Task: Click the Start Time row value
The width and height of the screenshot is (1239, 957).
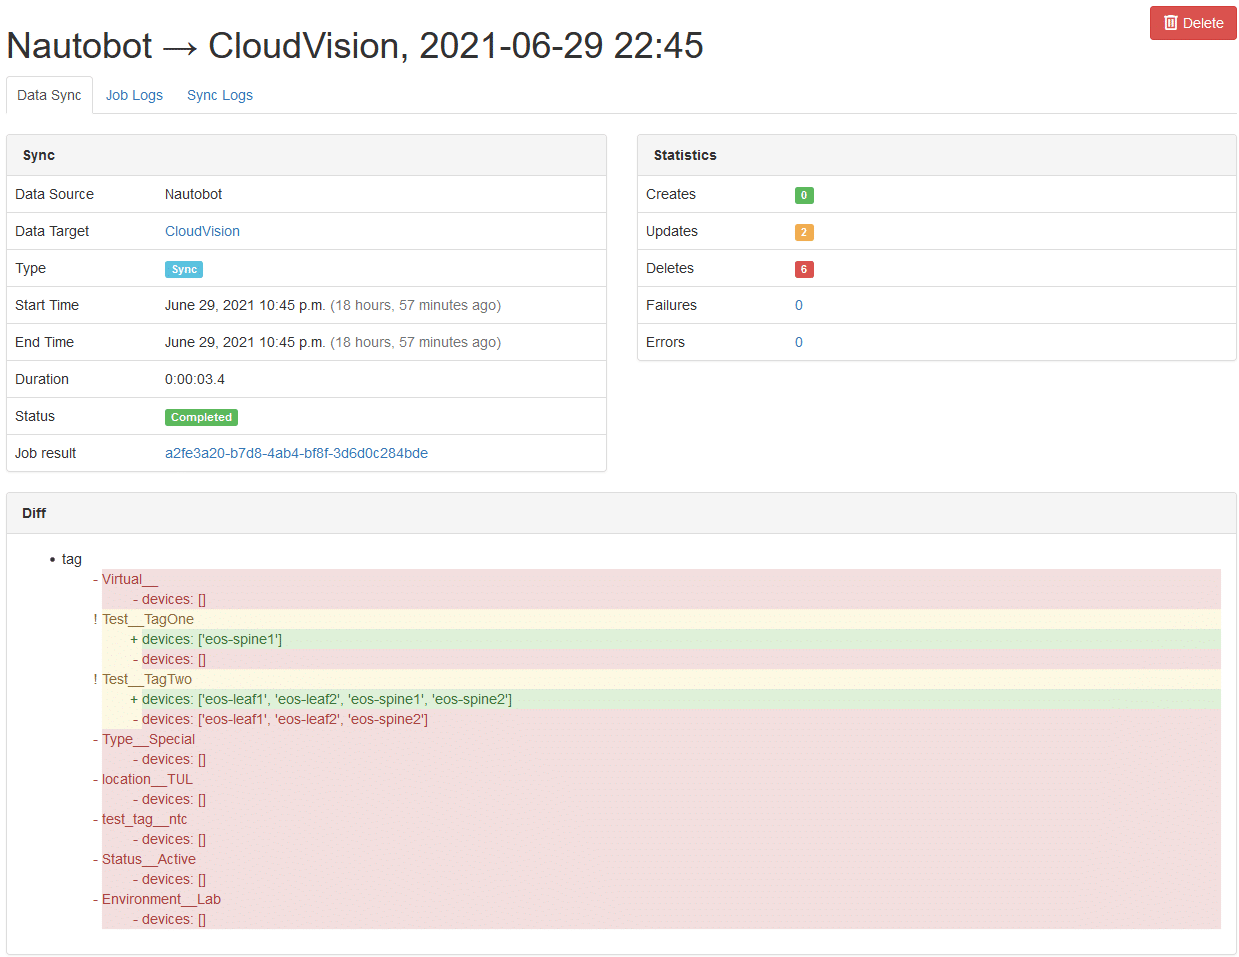Action: (333, 305)
